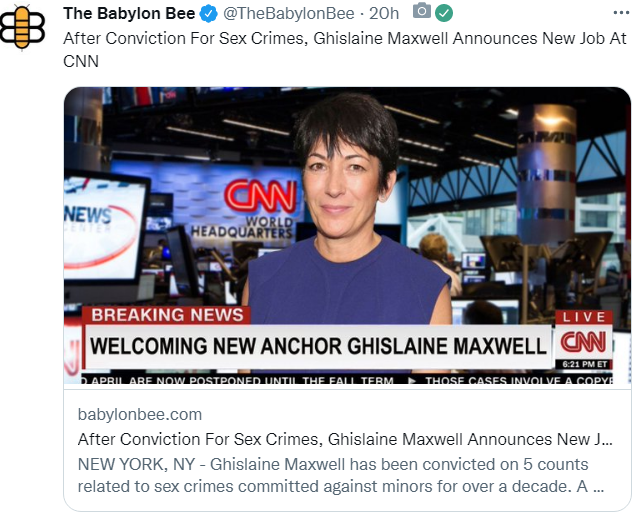Click the red LIVE badge

pyautogui.click(x=584, y=317)
